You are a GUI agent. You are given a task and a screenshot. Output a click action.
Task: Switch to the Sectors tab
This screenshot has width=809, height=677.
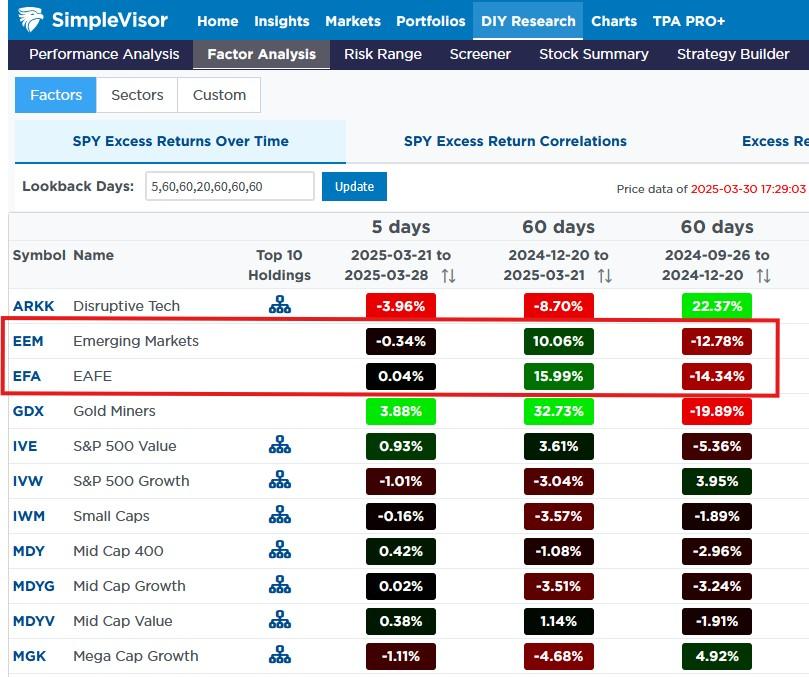point(136,95)
